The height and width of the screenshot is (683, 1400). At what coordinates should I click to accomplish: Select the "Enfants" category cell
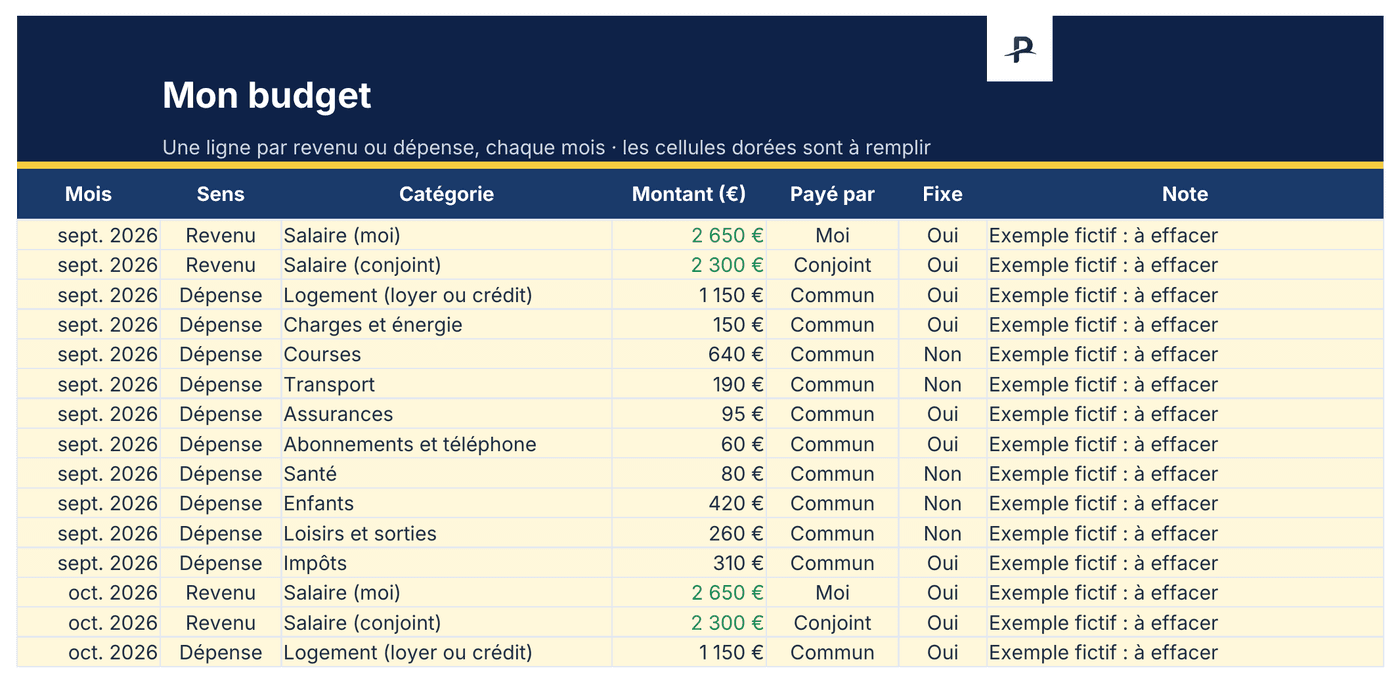click(x=447, y=504)
